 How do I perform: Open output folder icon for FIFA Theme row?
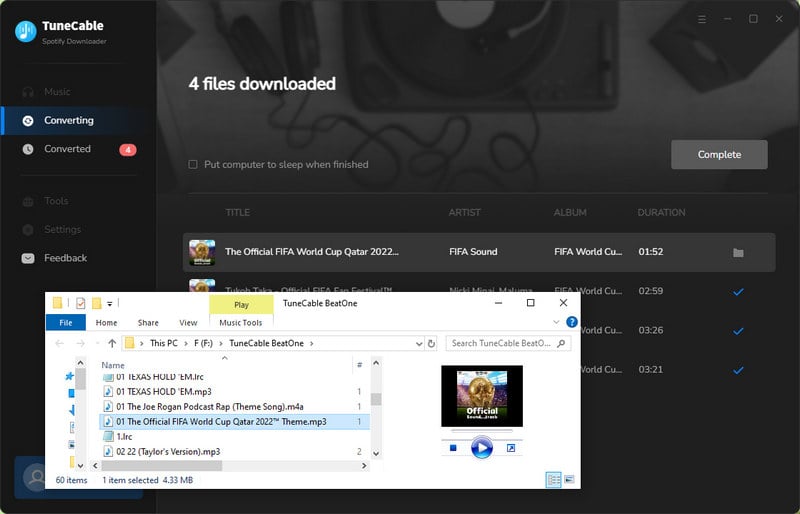pos(738,253)
